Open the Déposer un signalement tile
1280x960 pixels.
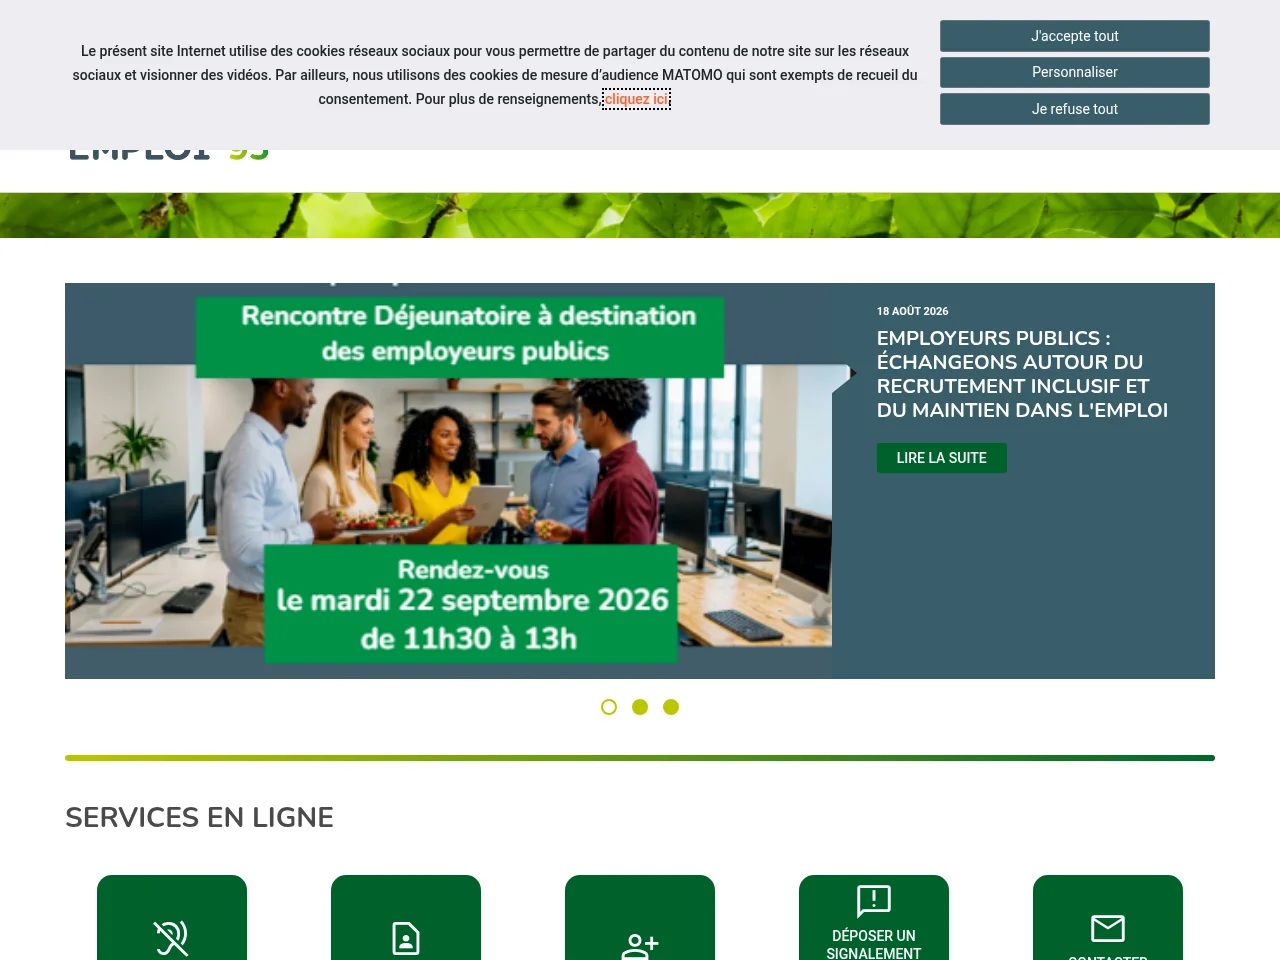(874, 918)
